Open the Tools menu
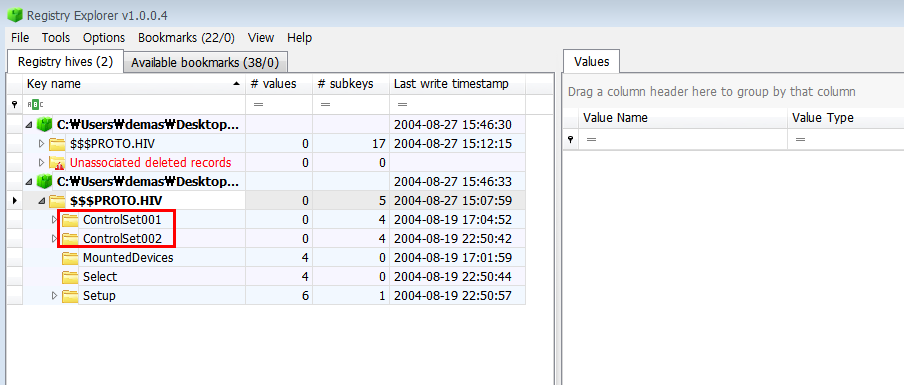This screenshot has height=385, width=904. [x=56, y=38]
